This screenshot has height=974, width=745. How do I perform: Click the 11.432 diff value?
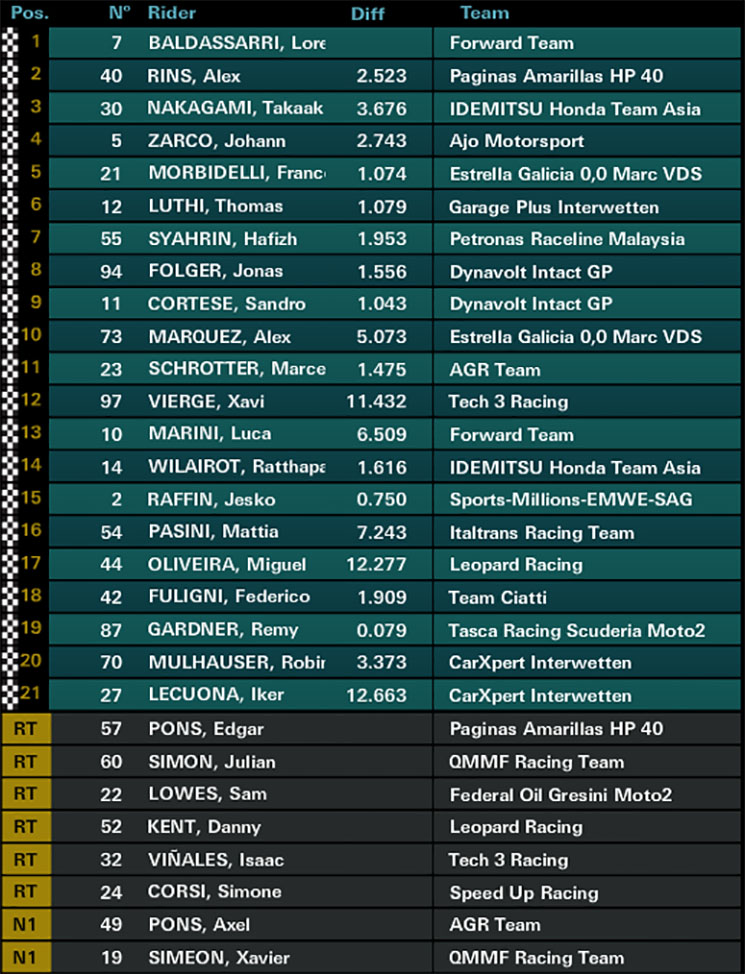(377, 402)
